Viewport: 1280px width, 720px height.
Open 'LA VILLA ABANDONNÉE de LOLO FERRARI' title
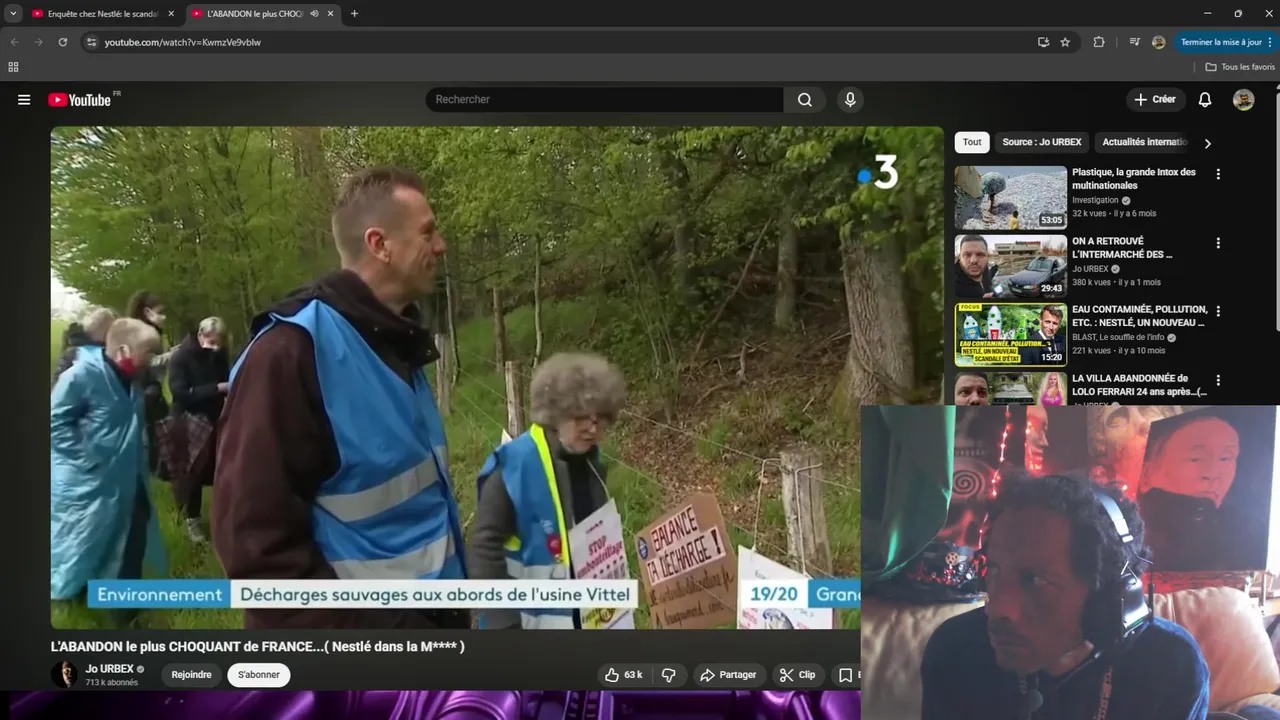(1140, 385)
